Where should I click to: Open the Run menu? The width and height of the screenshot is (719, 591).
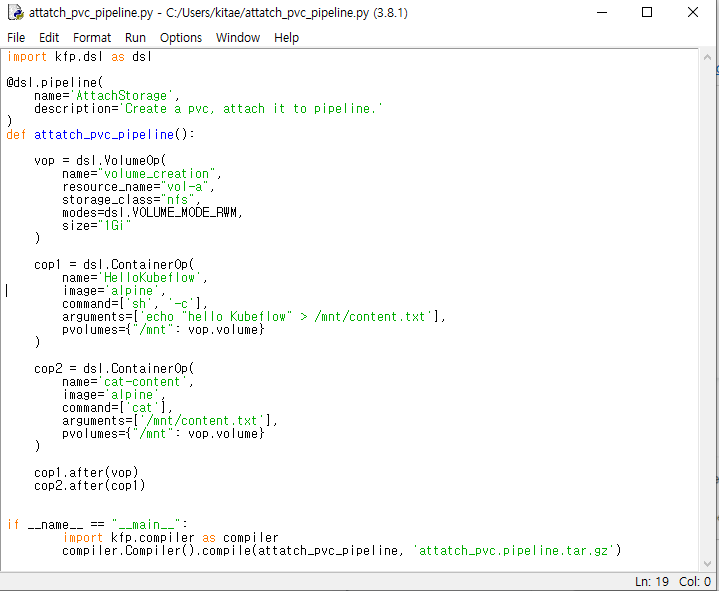pos(135,38)
